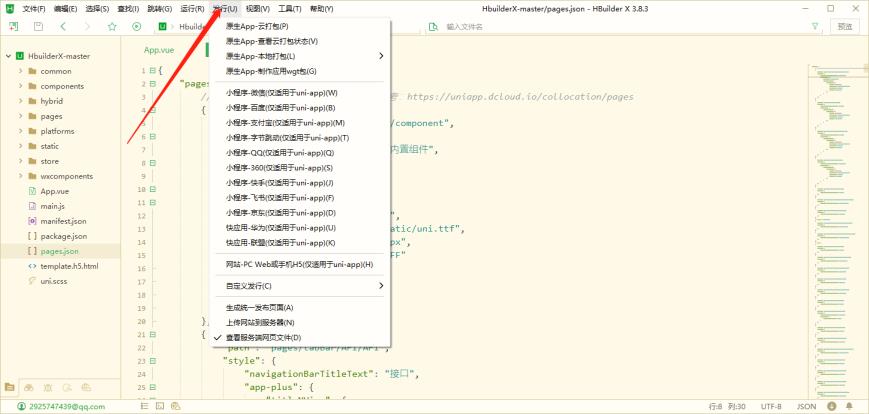Viewport: 869px width, 414px height.
Task: Open the 运行(R) menu
Action: tap(192, 9)
